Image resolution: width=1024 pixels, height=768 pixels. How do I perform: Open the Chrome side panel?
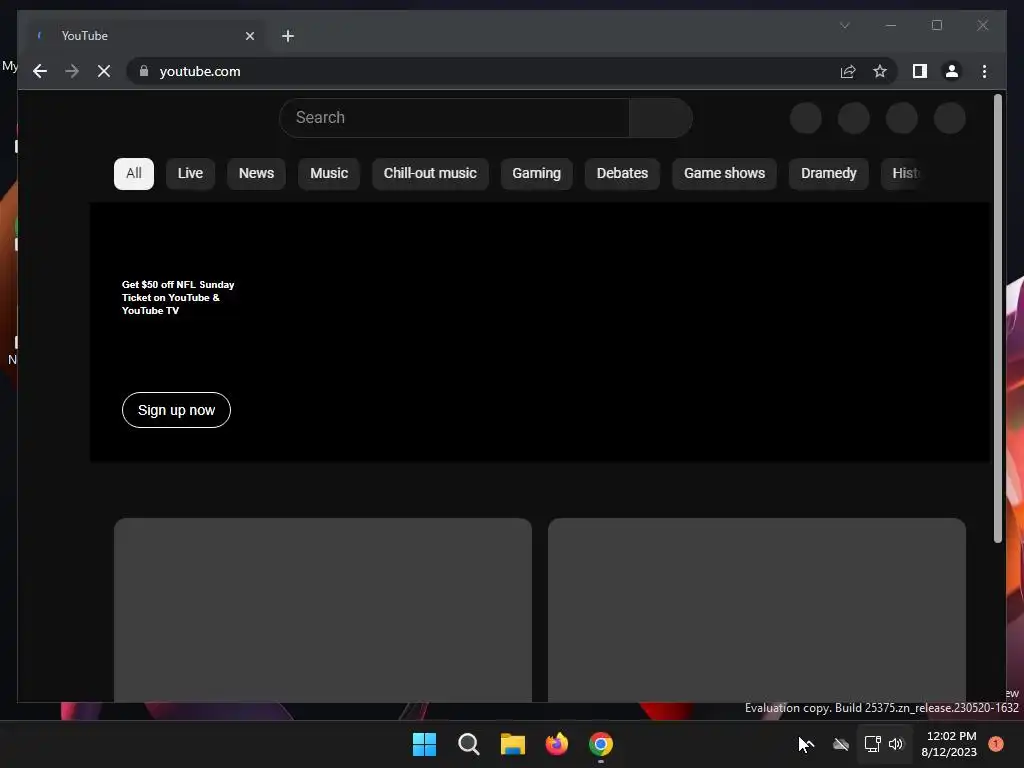pos(920,71)
